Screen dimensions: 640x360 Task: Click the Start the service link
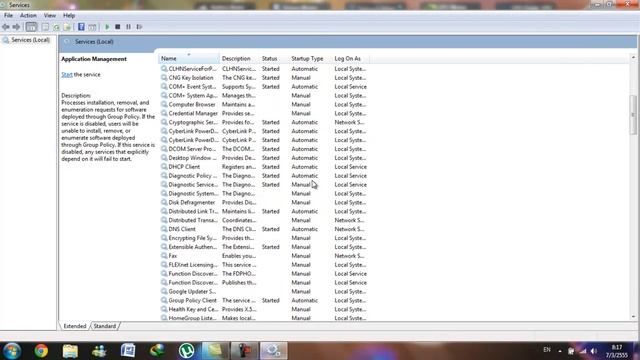point(67,75)
